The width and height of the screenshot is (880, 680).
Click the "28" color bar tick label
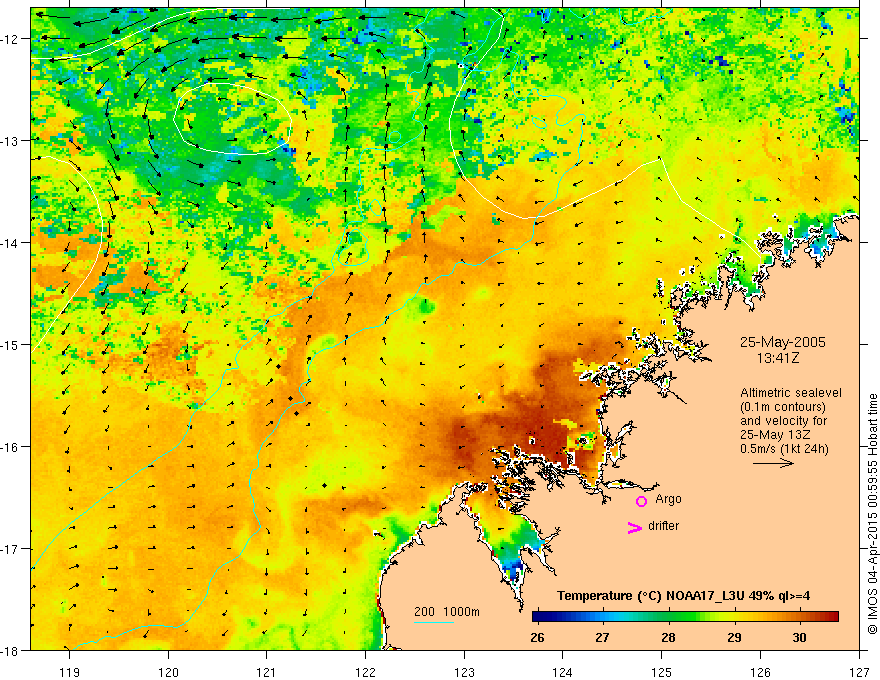pyautogui.click(x=668, y=637)
